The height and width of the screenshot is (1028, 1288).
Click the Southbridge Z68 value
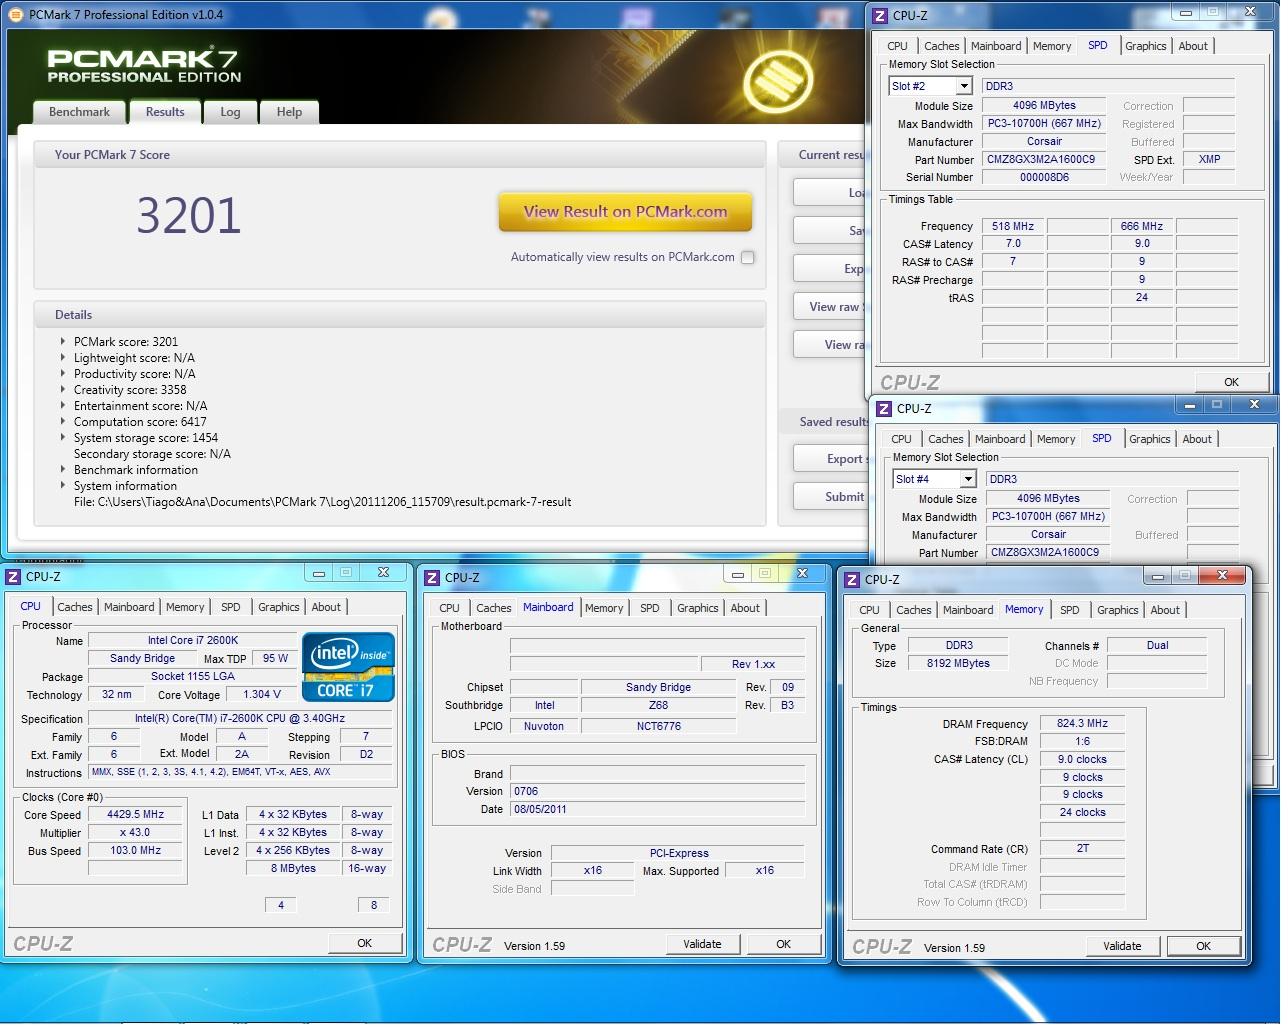pos(658,706)
